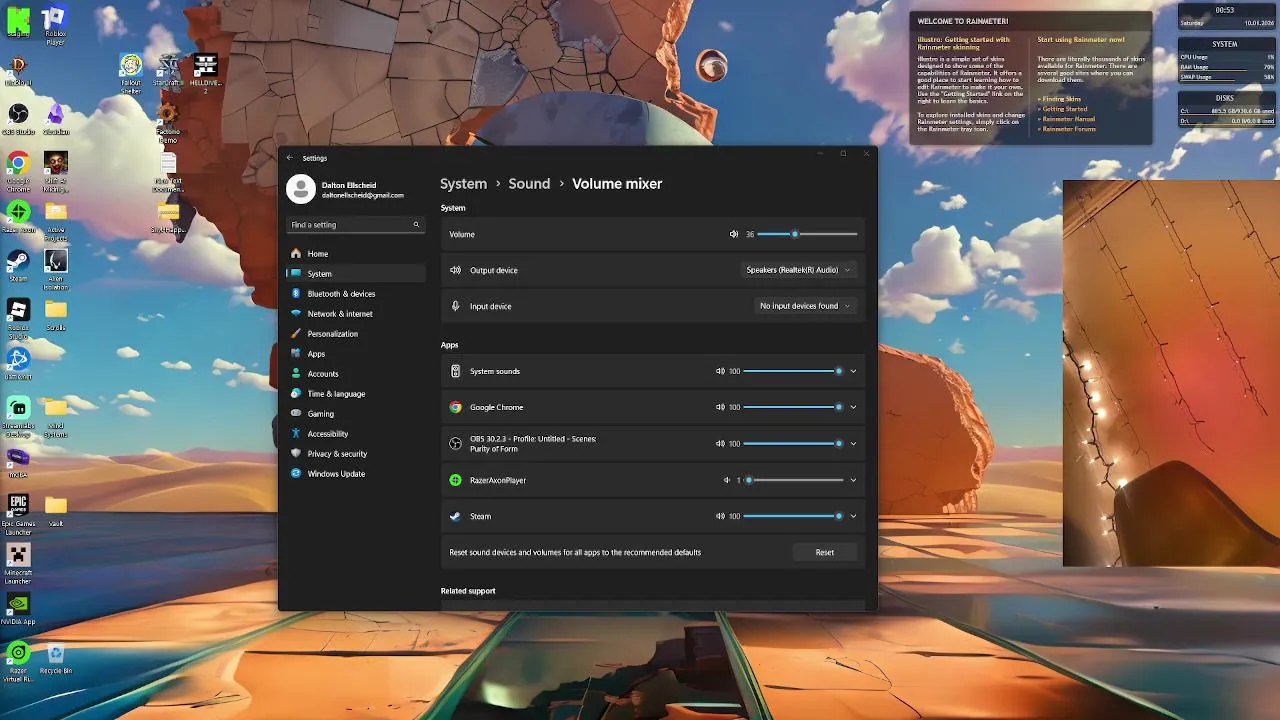Open Privacy & security settings

[356, 454]
